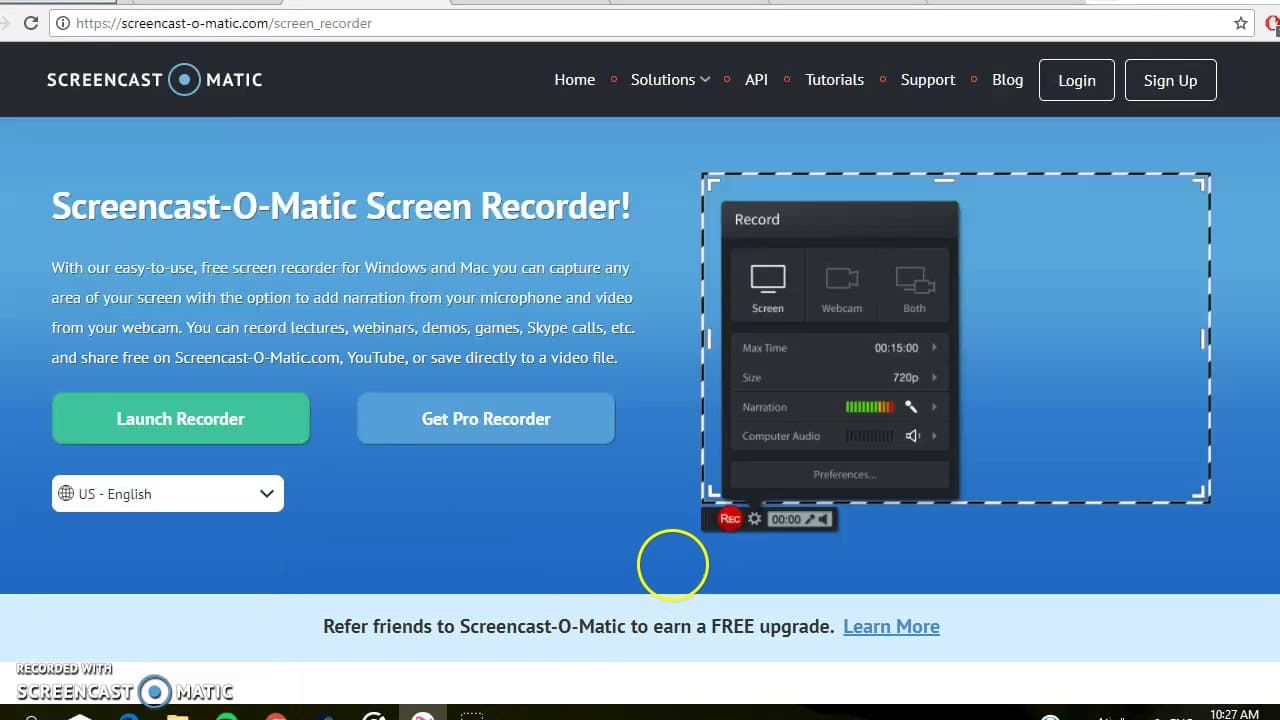Reload the page with the browser refresh icon

pyautogui.click(x=31, y=23)
